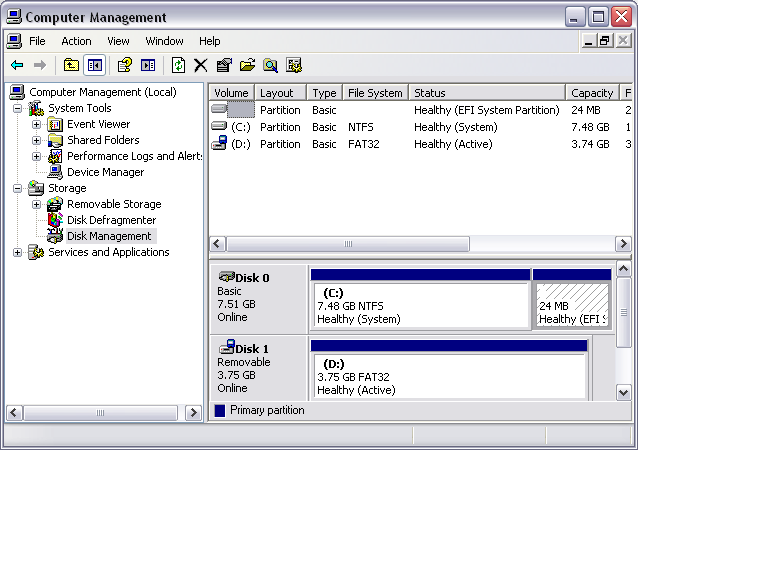Click the magnifier Explore toolbar icon
This screenshot has width=778, height=582.
point(270,65)
